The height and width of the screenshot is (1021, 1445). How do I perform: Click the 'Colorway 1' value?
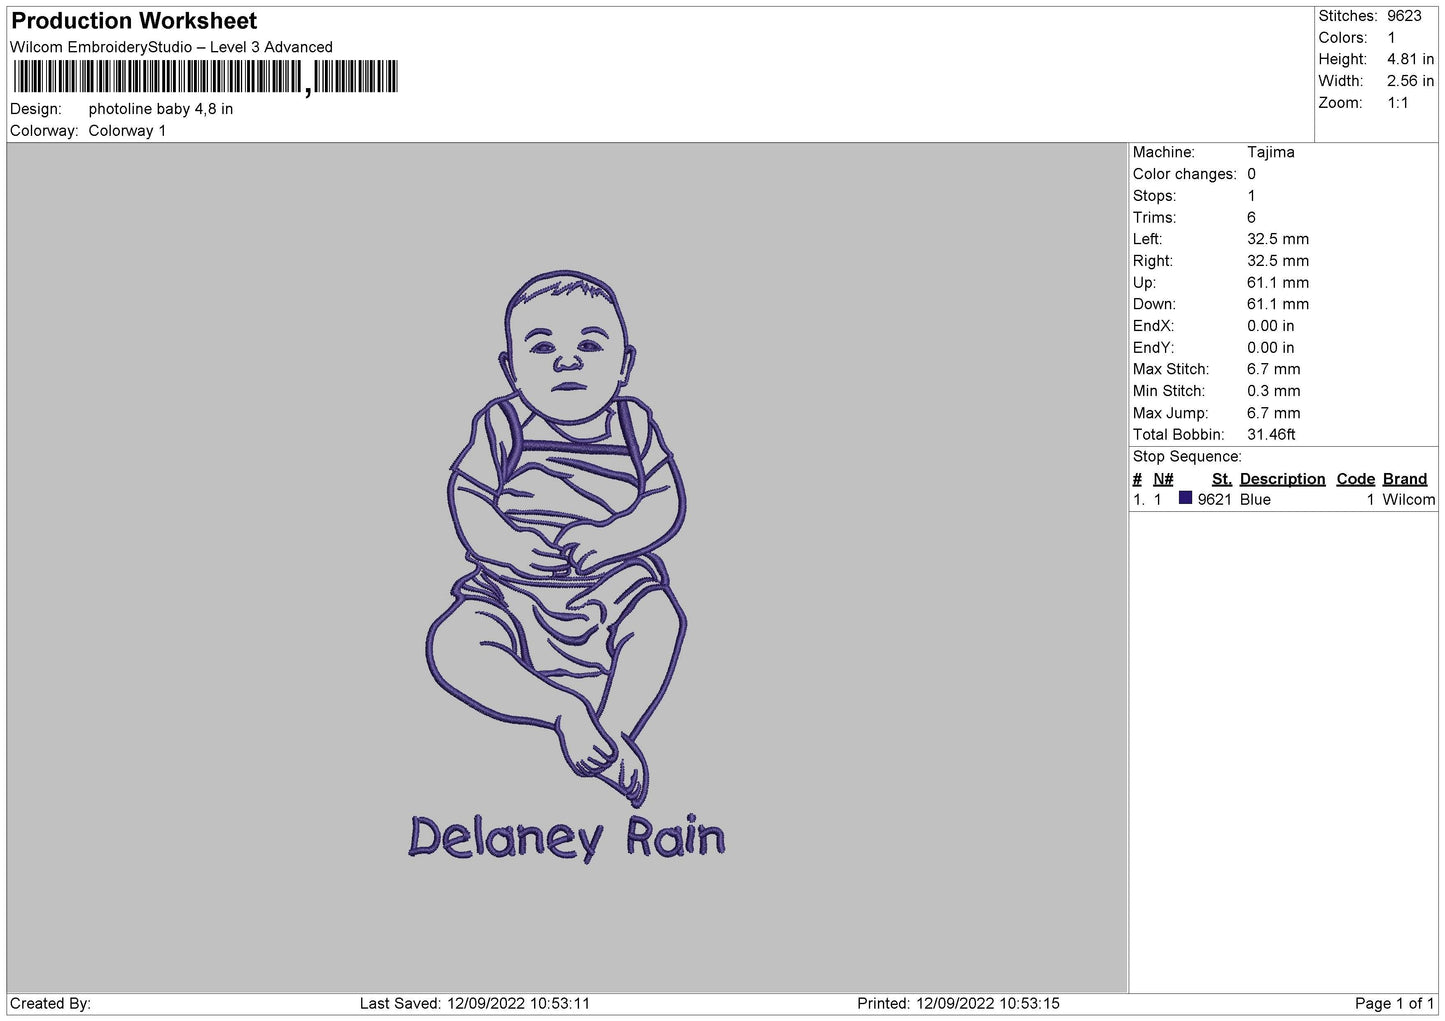127,131
